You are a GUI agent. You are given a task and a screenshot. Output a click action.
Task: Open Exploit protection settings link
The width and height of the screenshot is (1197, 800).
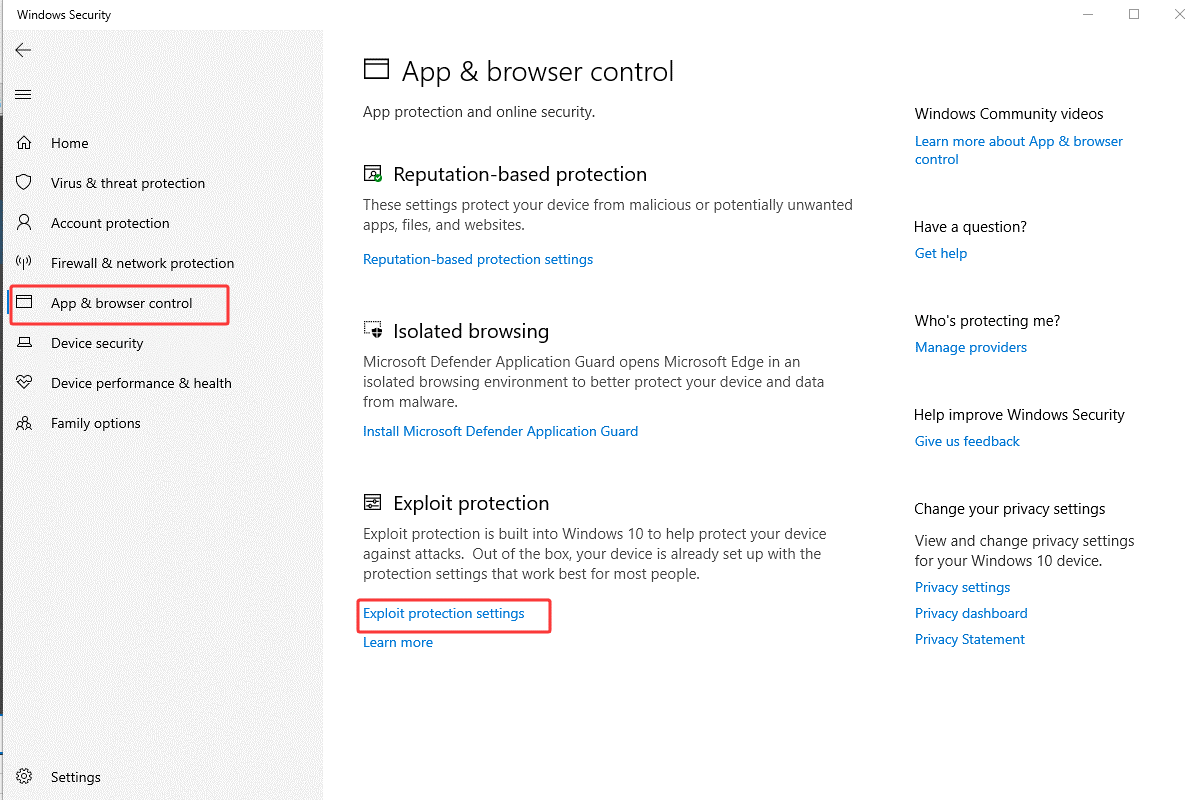tap(443, 613)
